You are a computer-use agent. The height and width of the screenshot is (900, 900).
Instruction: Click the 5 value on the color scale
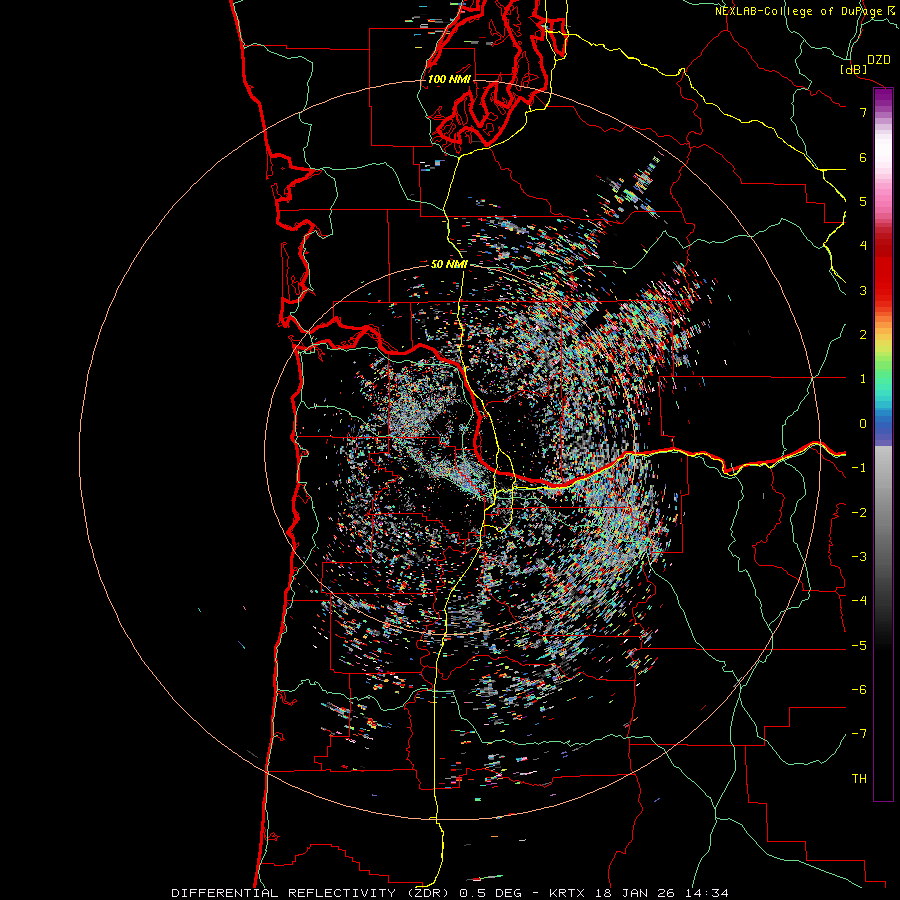point(863,201)
